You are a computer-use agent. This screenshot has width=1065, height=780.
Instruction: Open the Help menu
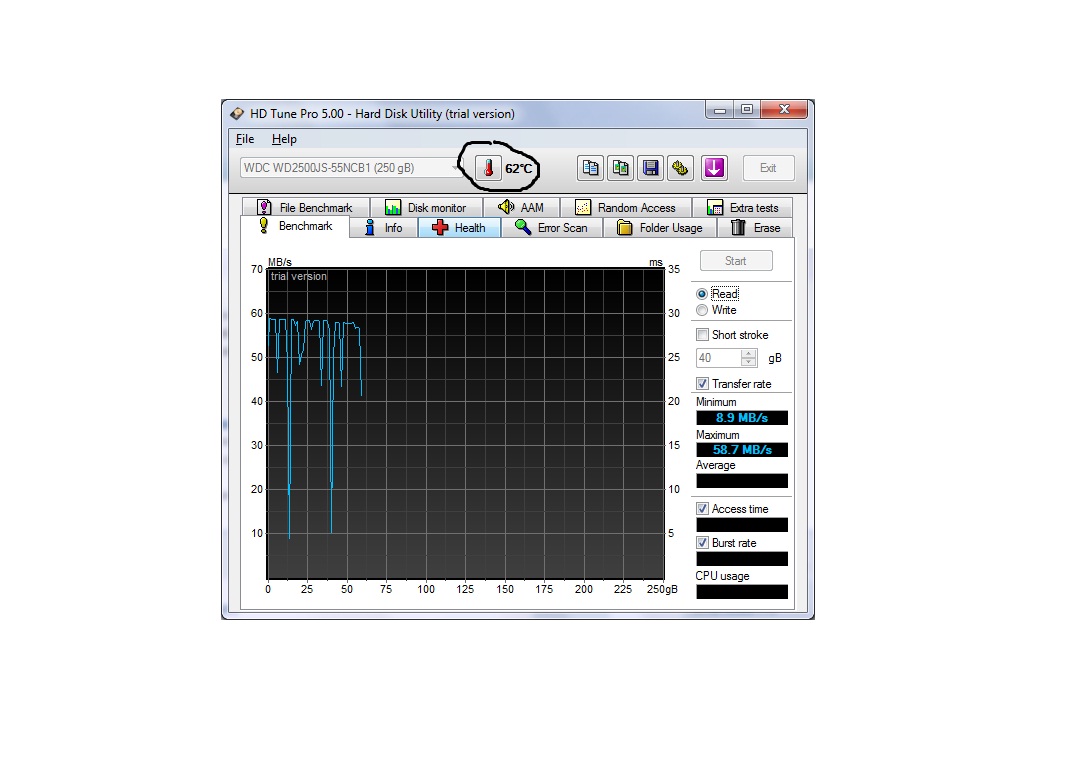(x=284, y=139)
